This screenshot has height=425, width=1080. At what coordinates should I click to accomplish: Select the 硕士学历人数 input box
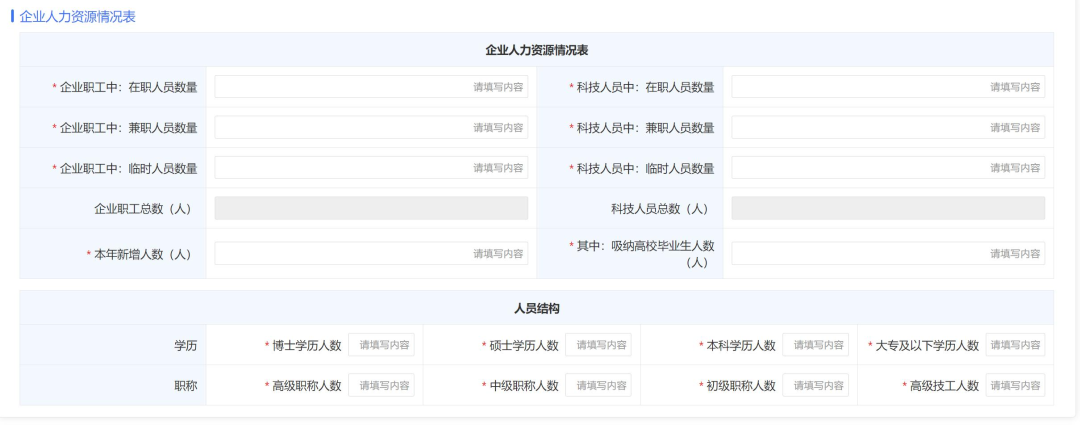[x=599, y=345]
